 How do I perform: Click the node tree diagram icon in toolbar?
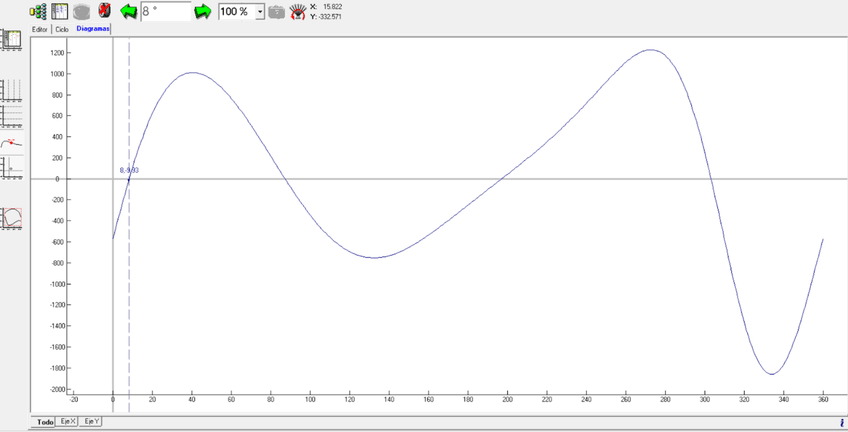38,11
